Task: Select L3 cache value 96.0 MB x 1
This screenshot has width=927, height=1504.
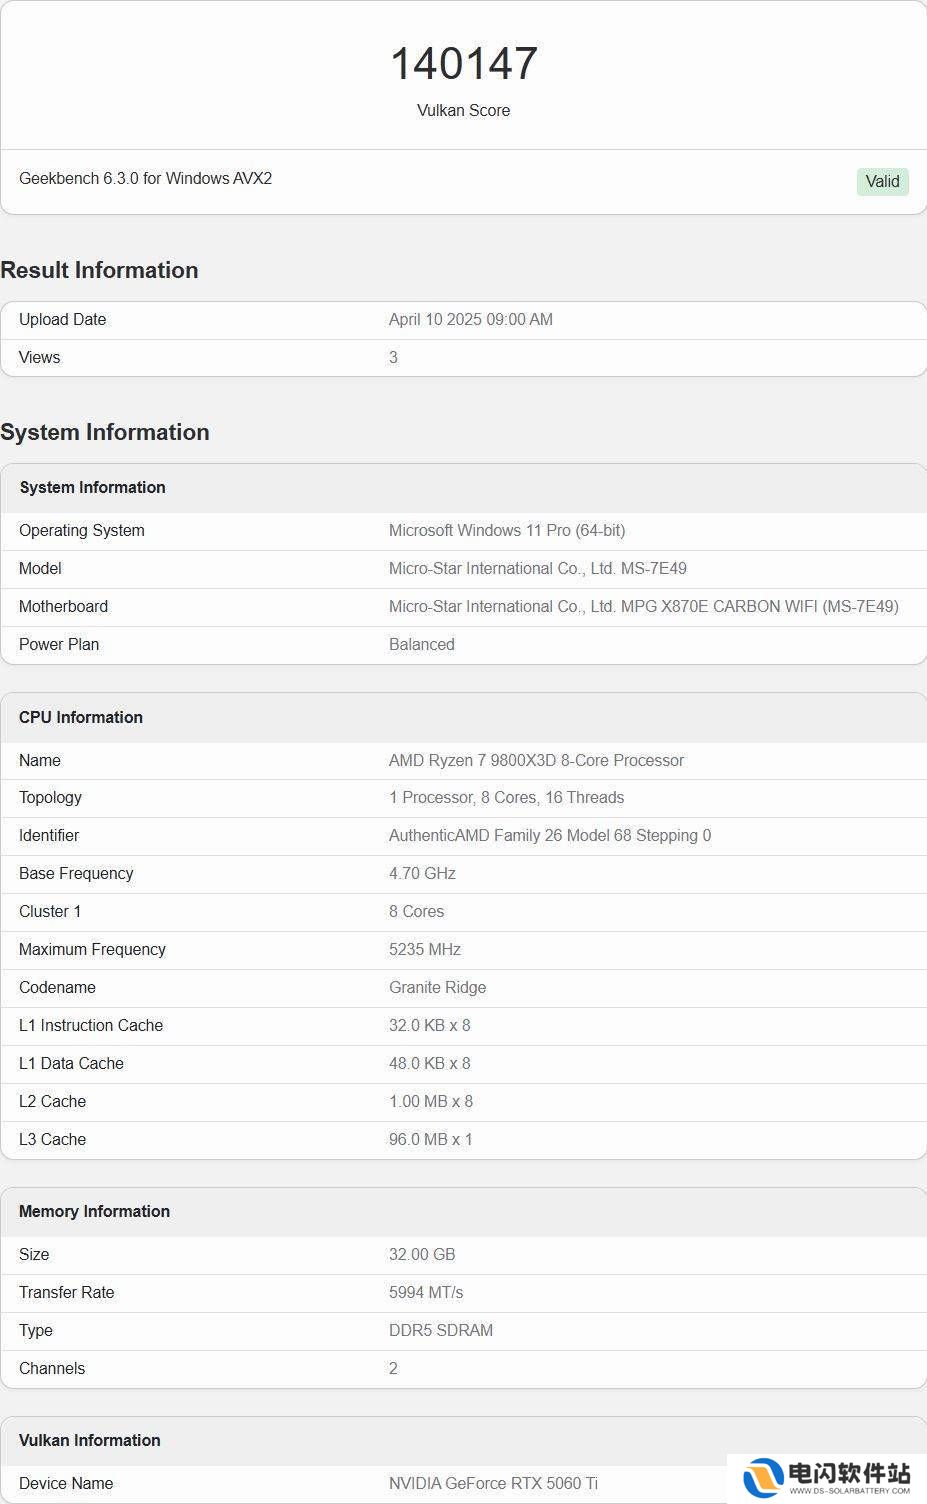Action: coord(431,1140)
